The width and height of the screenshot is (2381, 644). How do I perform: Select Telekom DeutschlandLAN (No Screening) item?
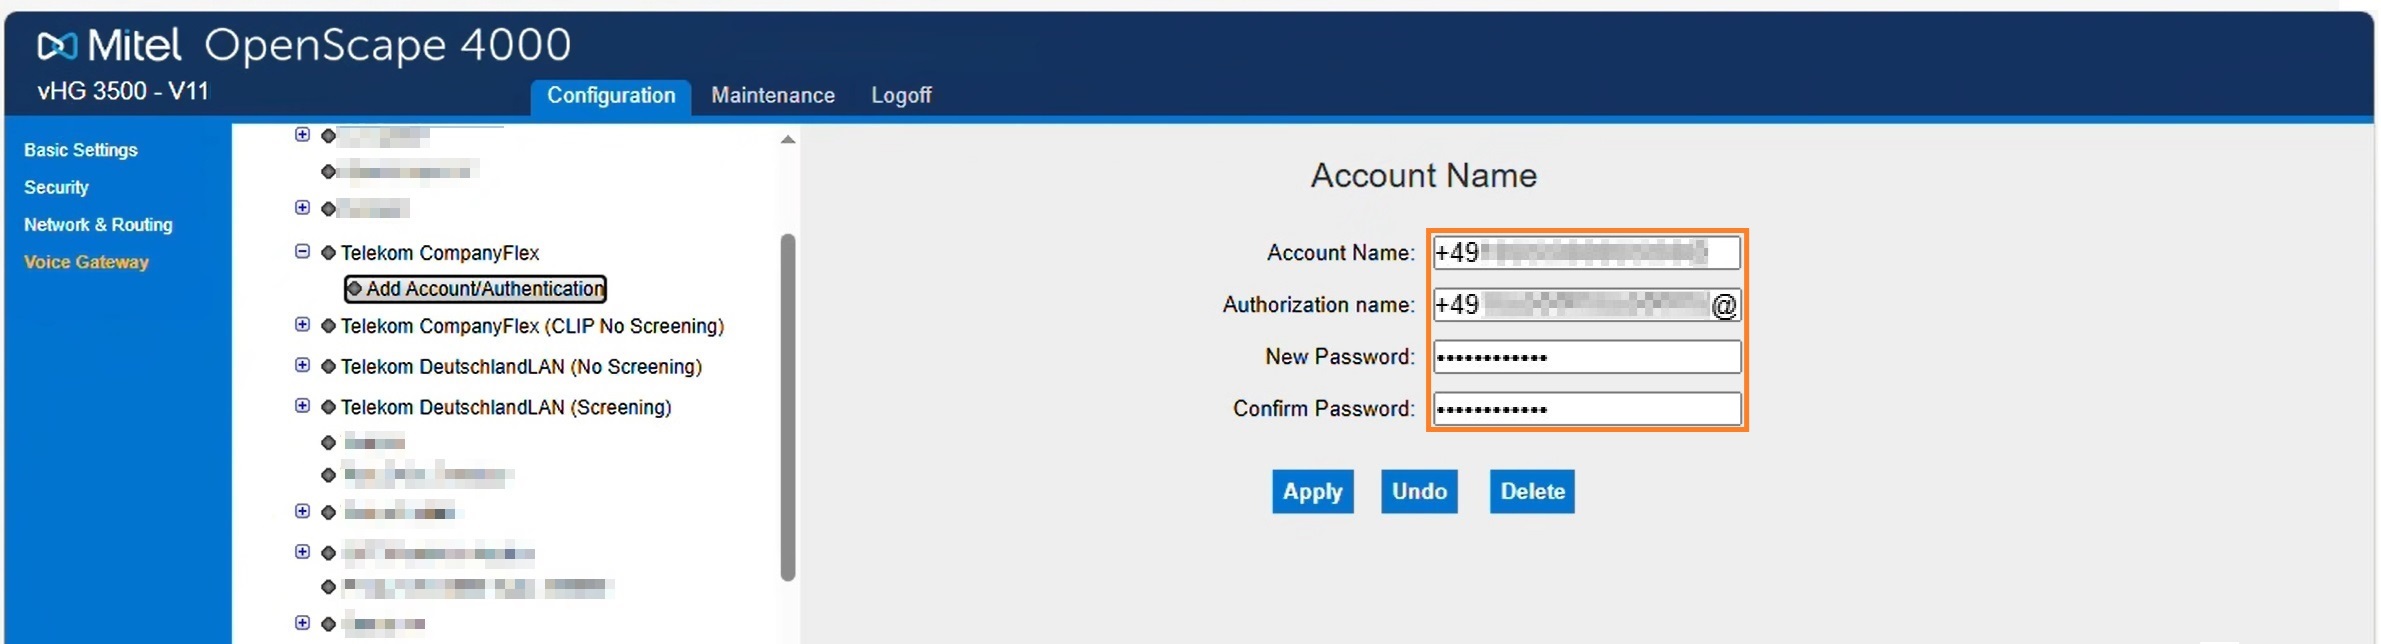pos(521,367)
